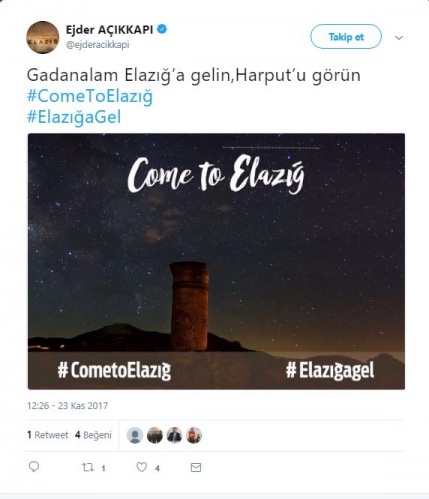
Task: Like the tweet with the heart icon
Action: point(142,467)
